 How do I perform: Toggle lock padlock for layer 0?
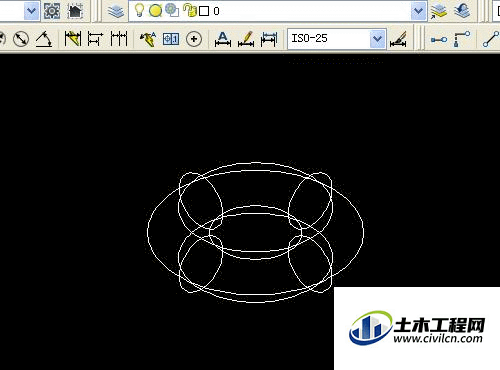[x=190, y=11]
